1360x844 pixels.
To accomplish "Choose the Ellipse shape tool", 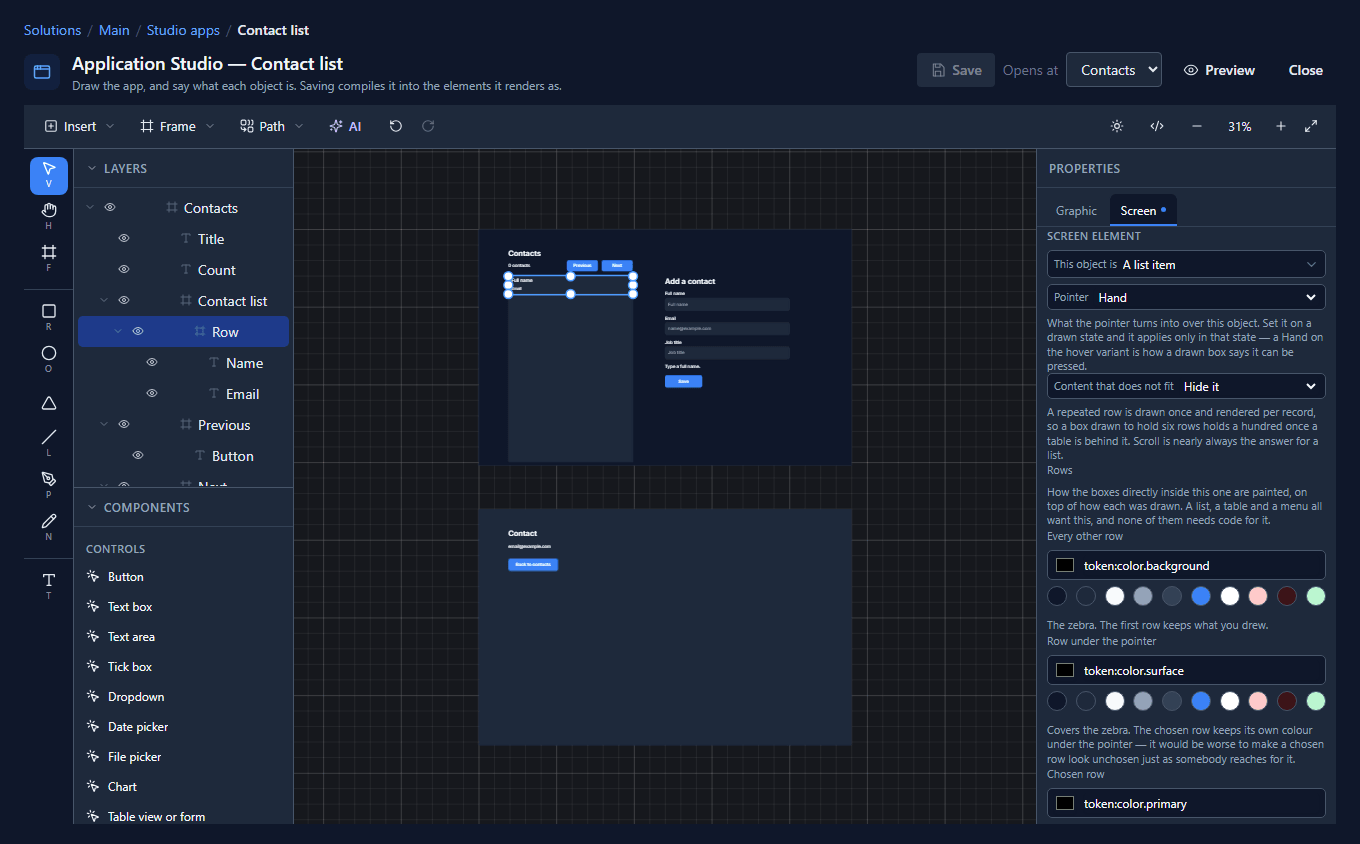I will [49, 360].
